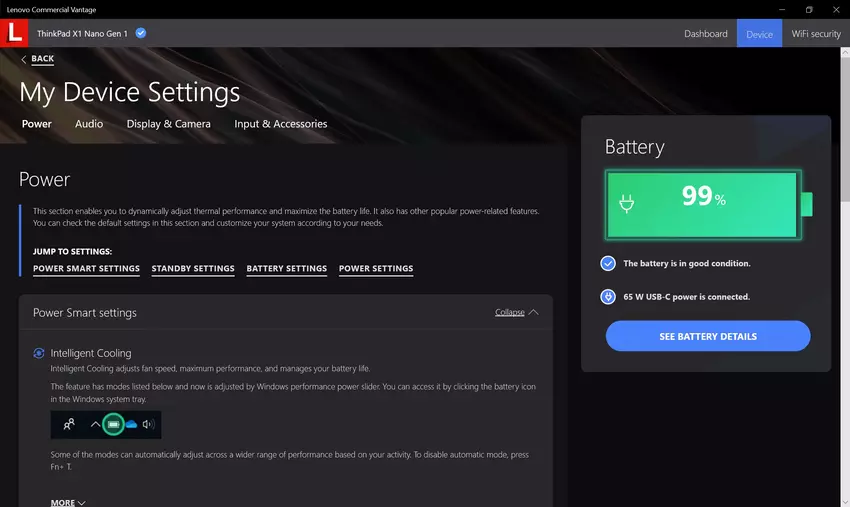Click the highlighted battery icon in tray illustration
The height and width of the screenshot is (507, 850).
[113, 424]
